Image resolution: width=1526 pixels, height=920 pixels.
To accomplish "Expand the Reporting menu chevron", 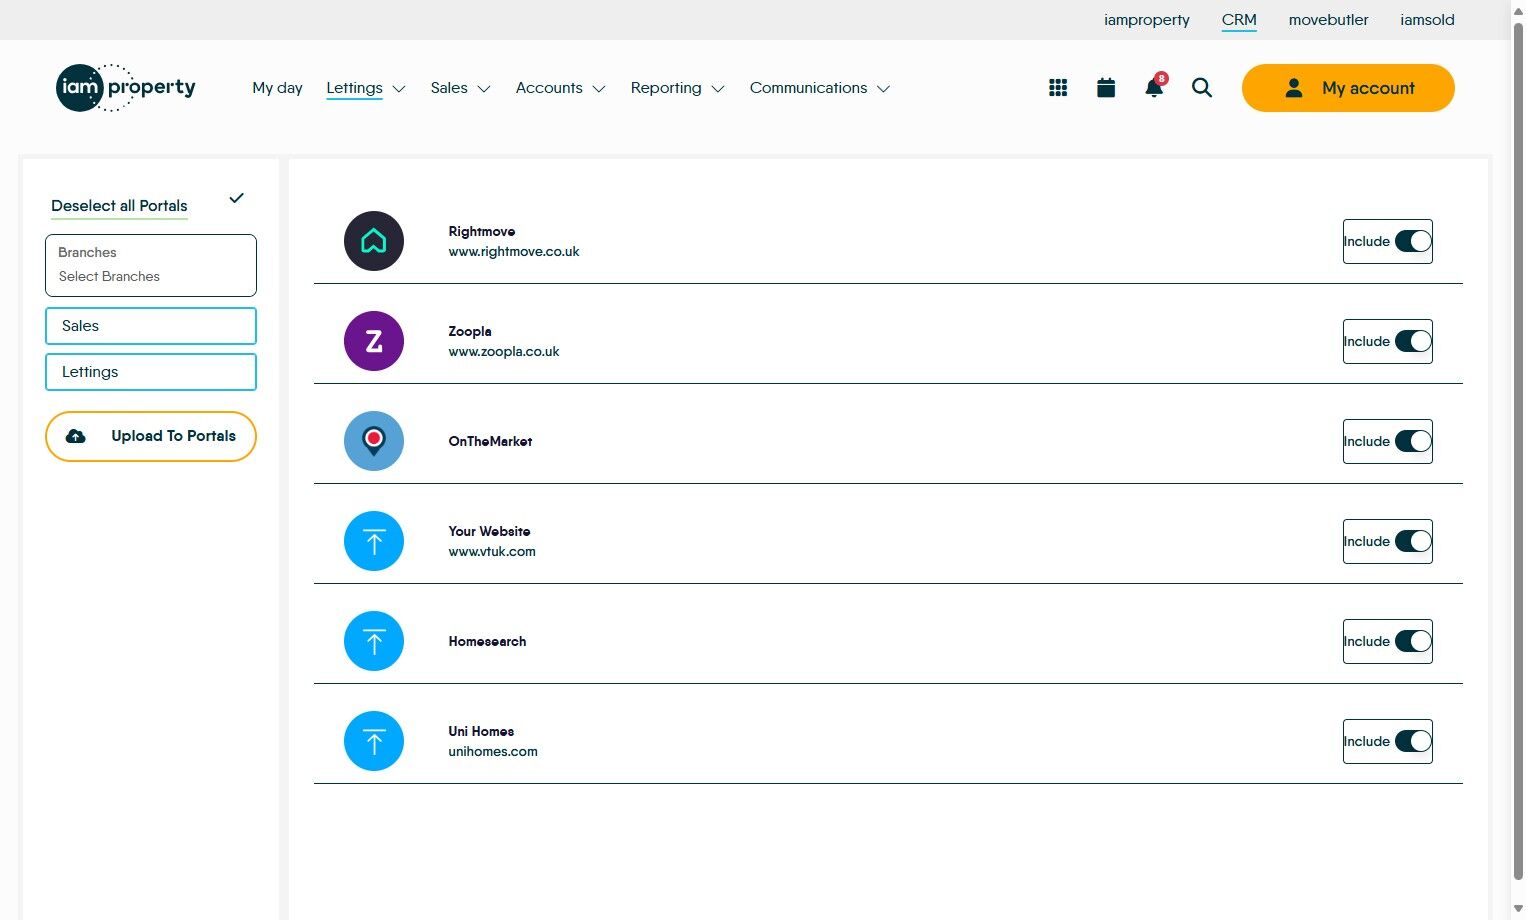I will [718, 89].
